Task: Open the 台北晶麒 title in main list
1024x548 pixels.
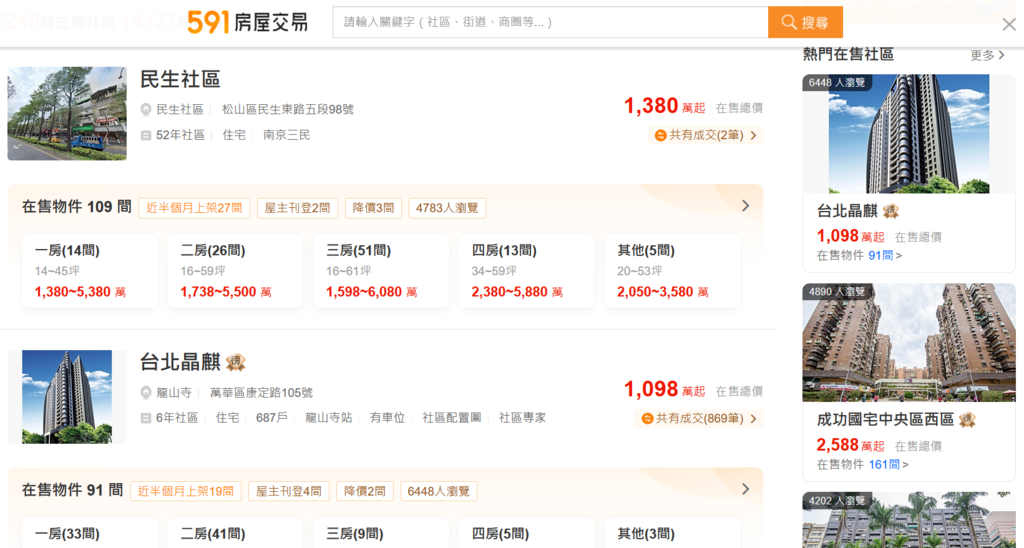Action: click(x=180, y=362)
